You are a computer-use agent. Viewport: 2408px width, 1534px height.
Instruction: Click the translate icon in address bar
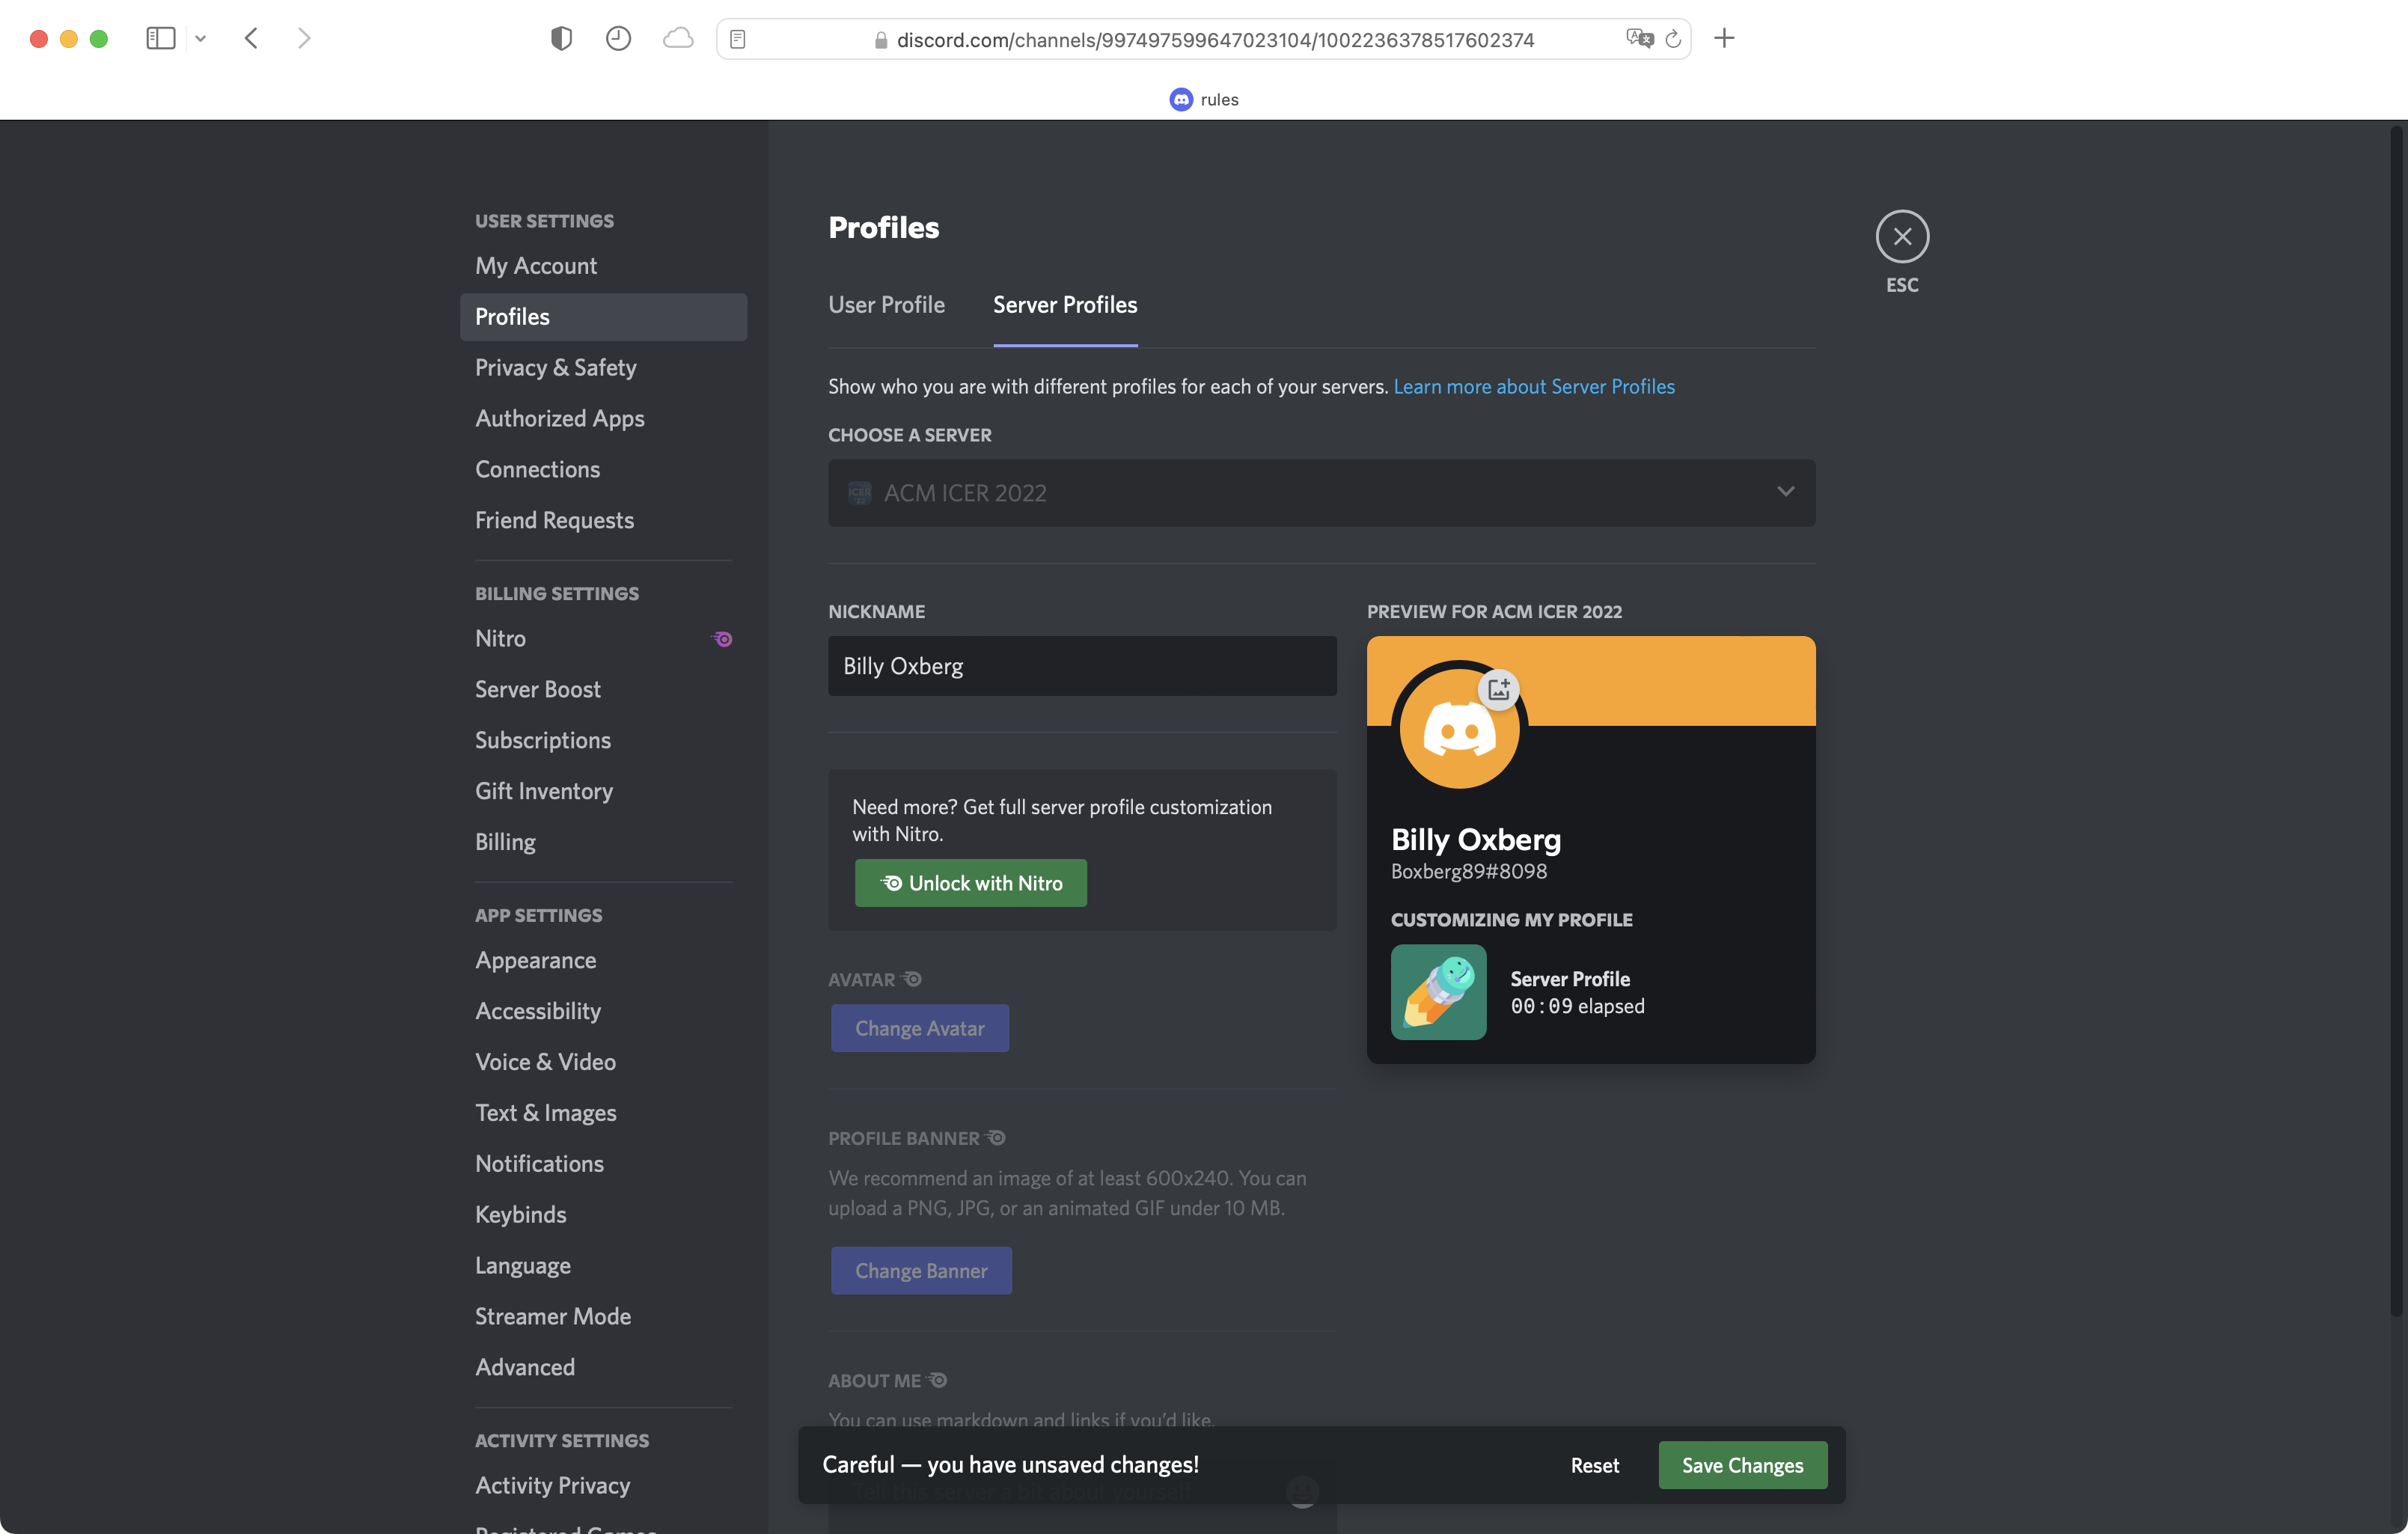[x=1640, y=39]
